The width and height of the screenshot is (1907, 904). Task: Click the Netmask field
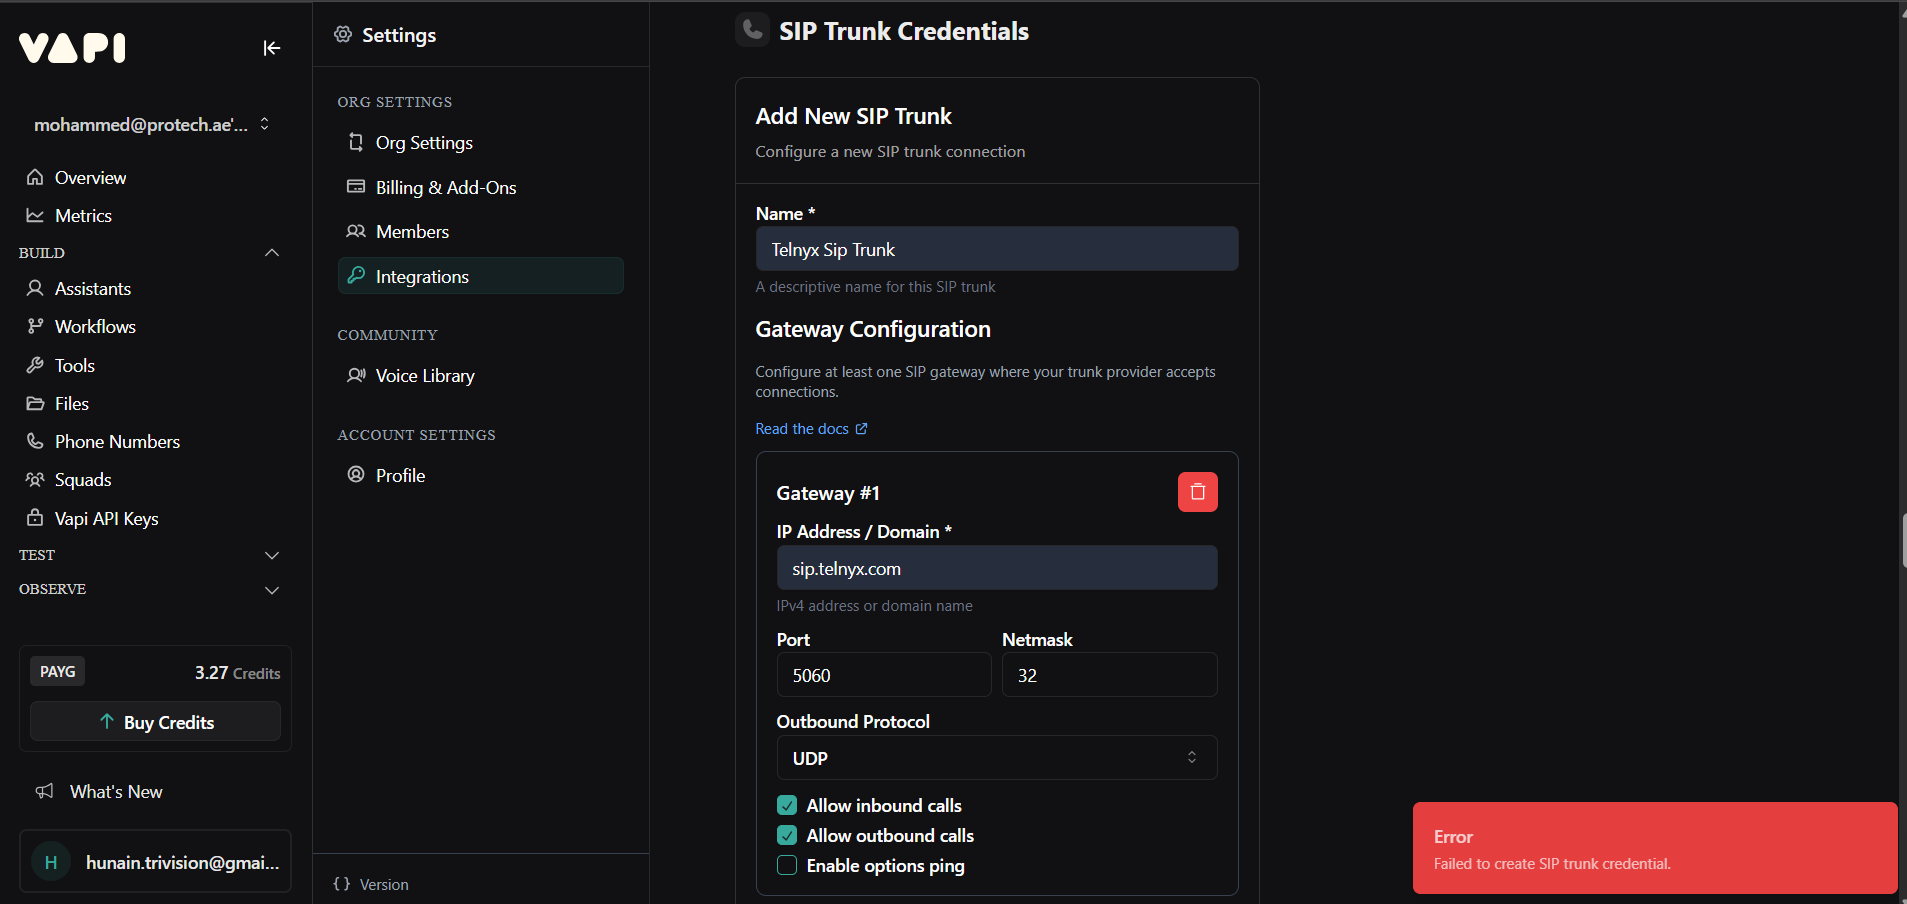tap(1109, 675)
